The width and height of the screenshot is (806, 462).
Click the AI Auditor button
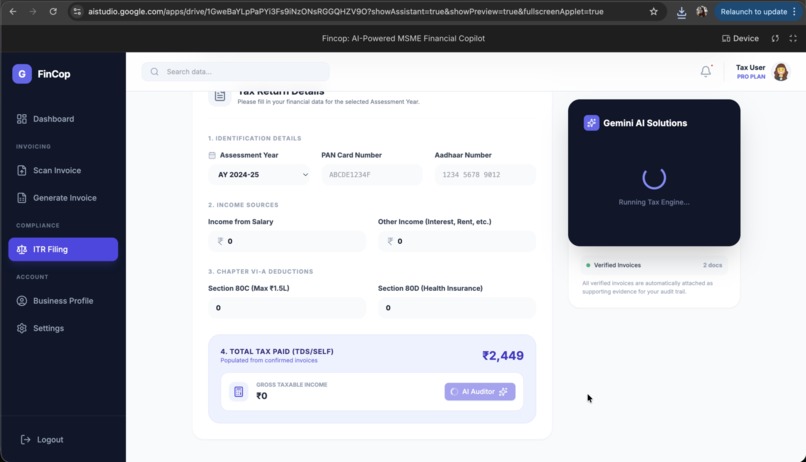point(480,392)
